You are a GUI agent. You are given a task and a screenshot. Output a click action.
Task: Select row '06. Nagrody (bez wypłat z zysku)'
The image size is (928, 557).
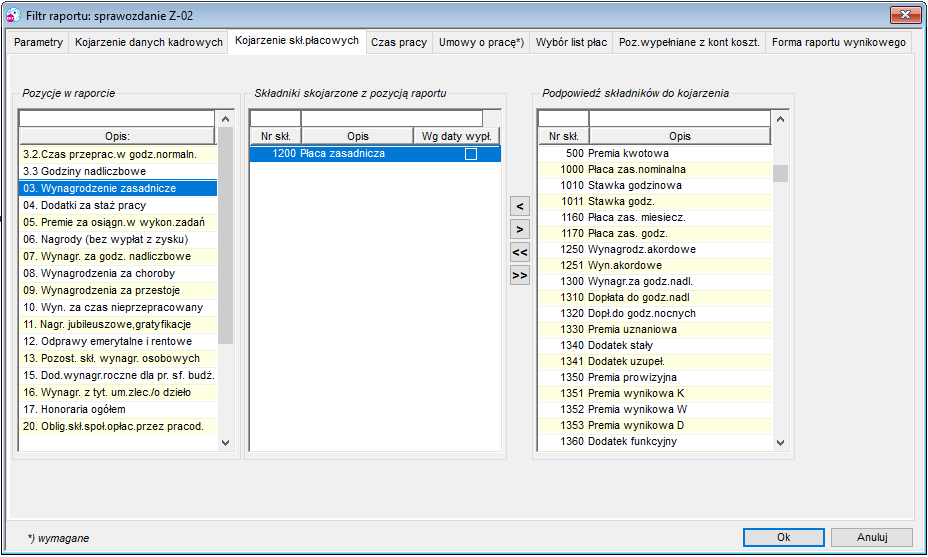(x=118, y=240)
